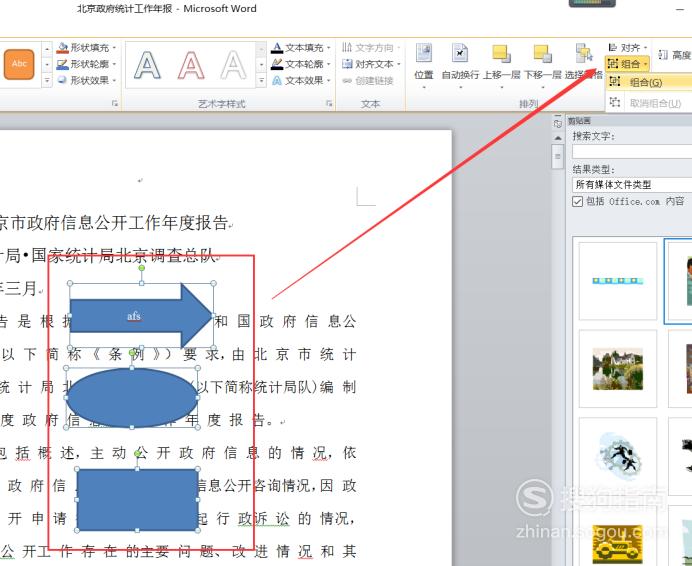Click the Group (组合) dropdown button
This screenshot has width=692, height=566.
point(628,64)
